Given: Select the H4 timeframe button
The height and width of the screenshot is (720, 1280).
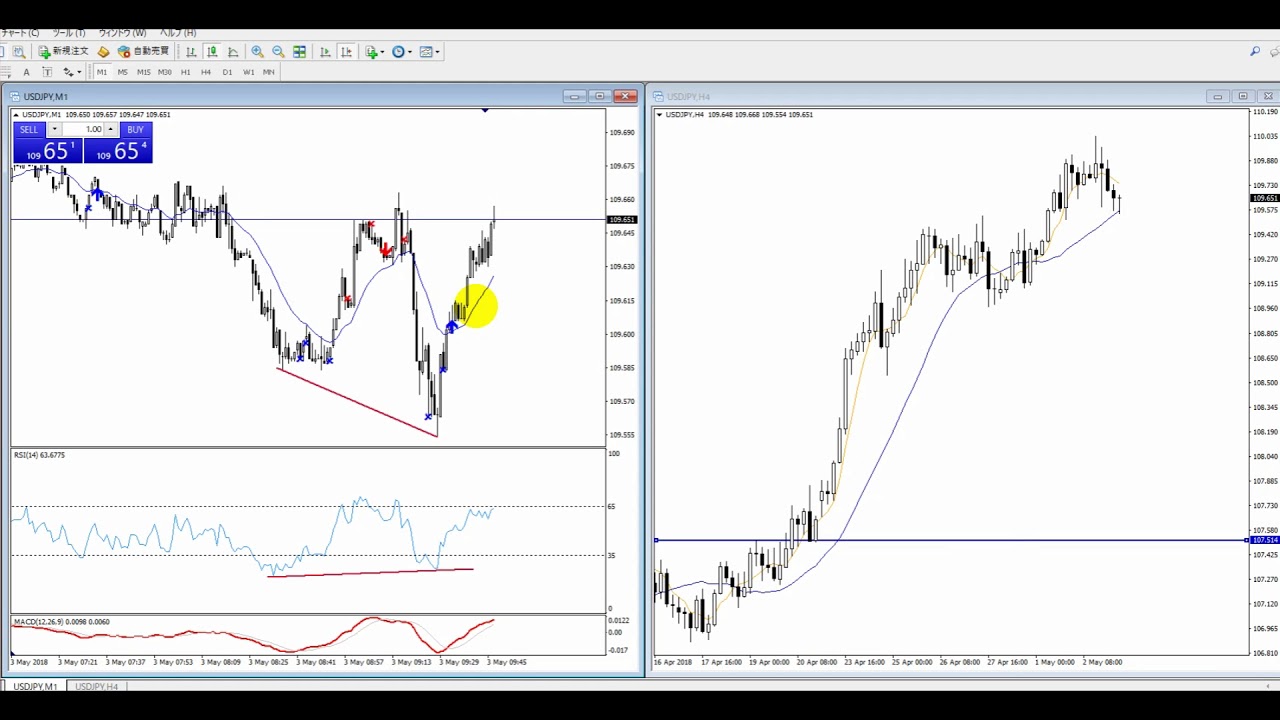Looking at the screenshot, I should point(206,72).
